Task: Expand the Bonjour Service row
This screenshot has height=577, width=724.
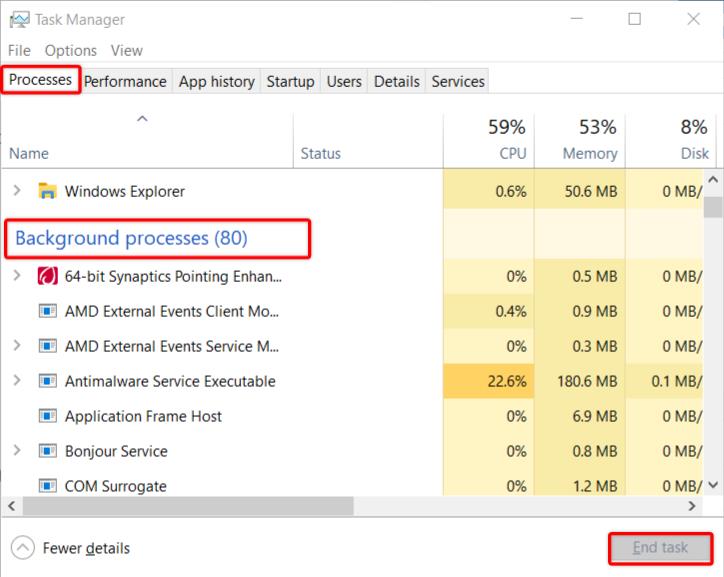Action: click(17, 450)
